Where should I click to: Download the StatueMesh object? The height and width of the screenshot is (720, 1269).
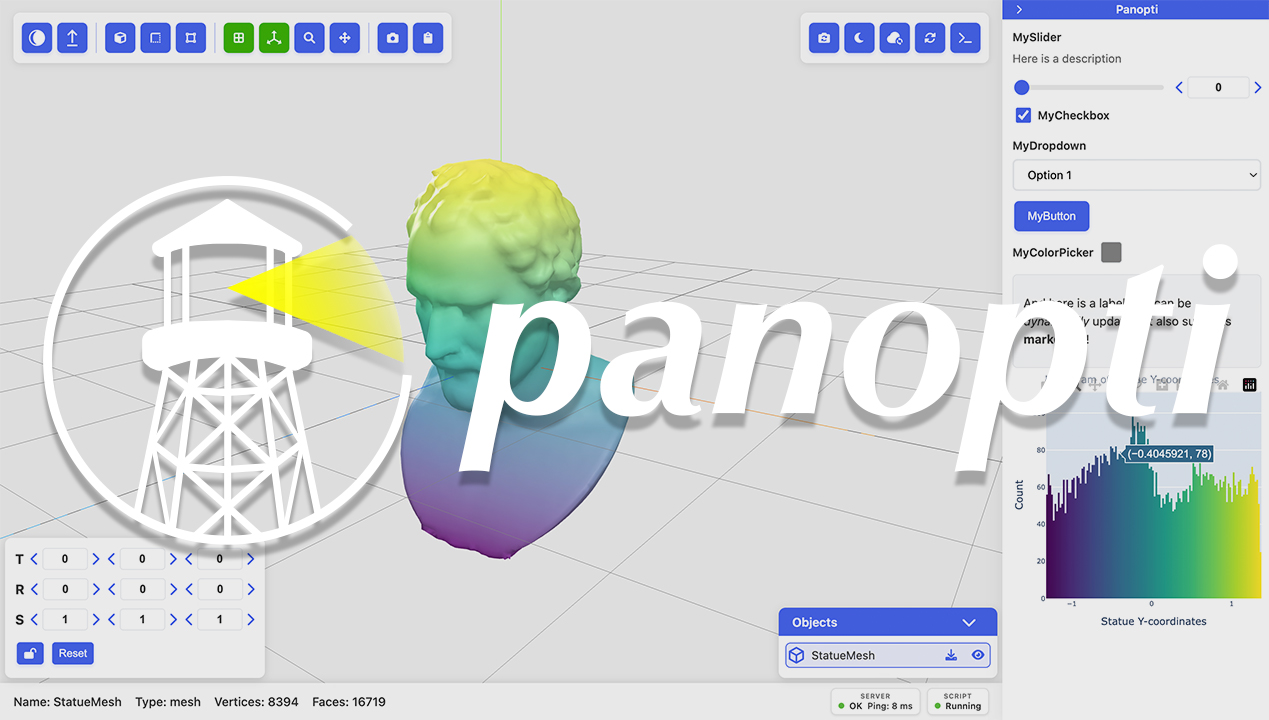pyautogui.click(x=951, y=655)
